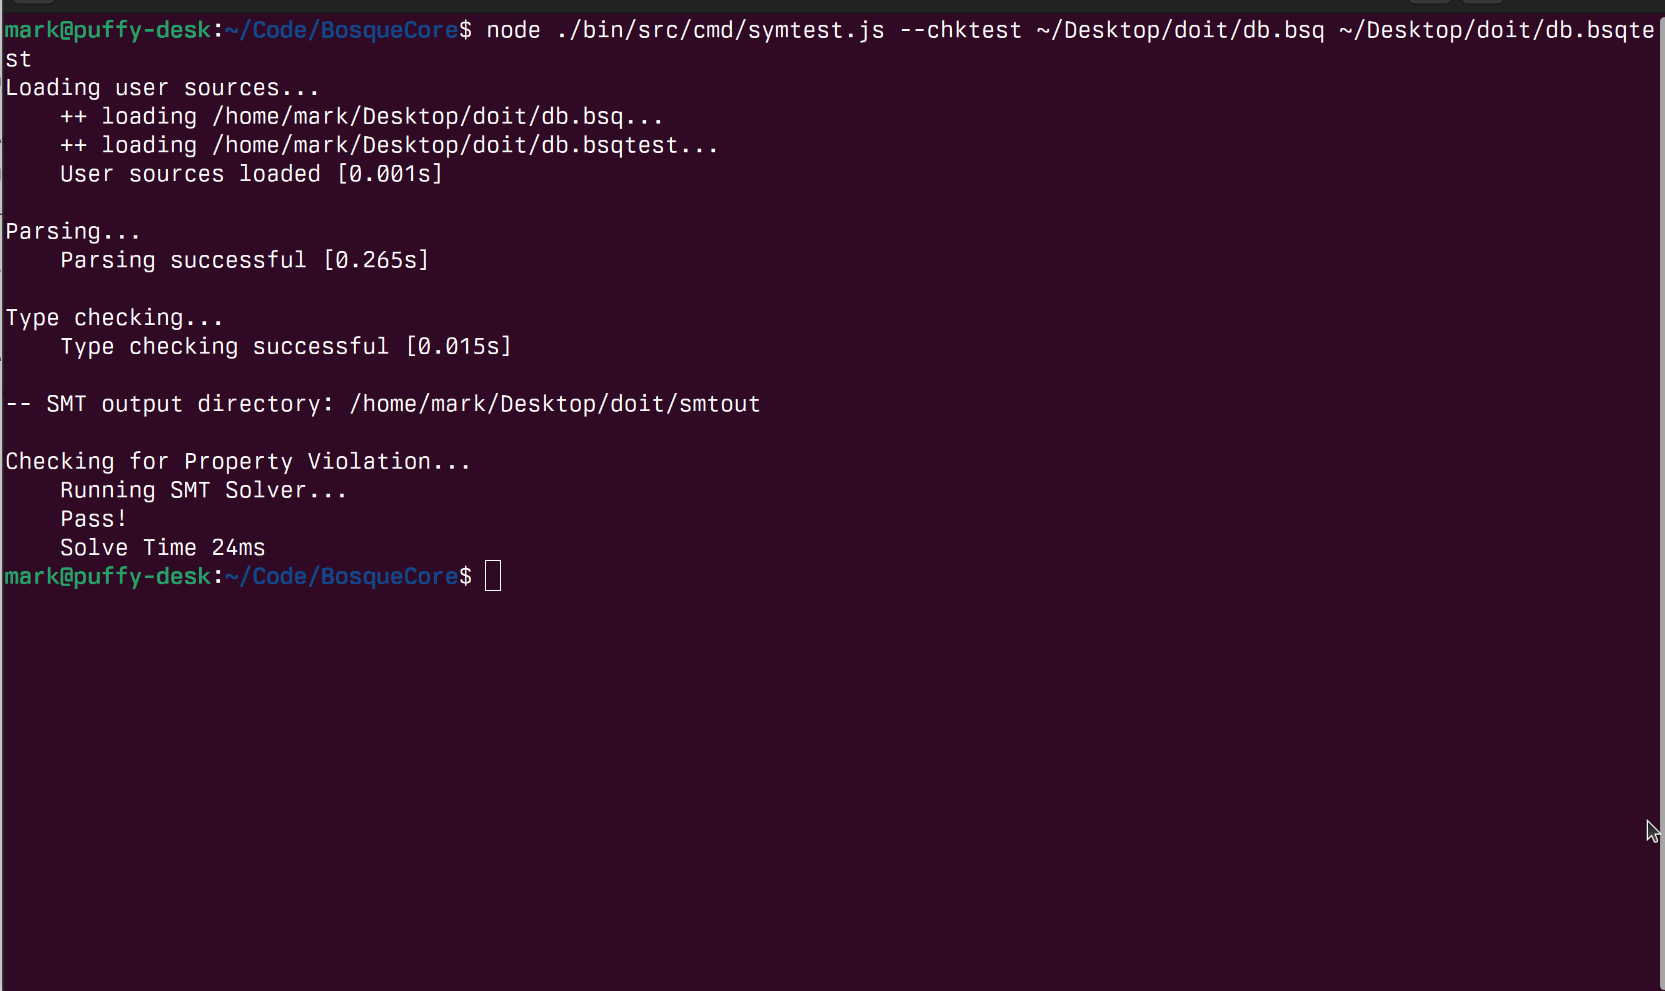Click the ~/Desktop/doit/db.bsq argument in command
The image size is (1665, 991).
(1180, 30)
